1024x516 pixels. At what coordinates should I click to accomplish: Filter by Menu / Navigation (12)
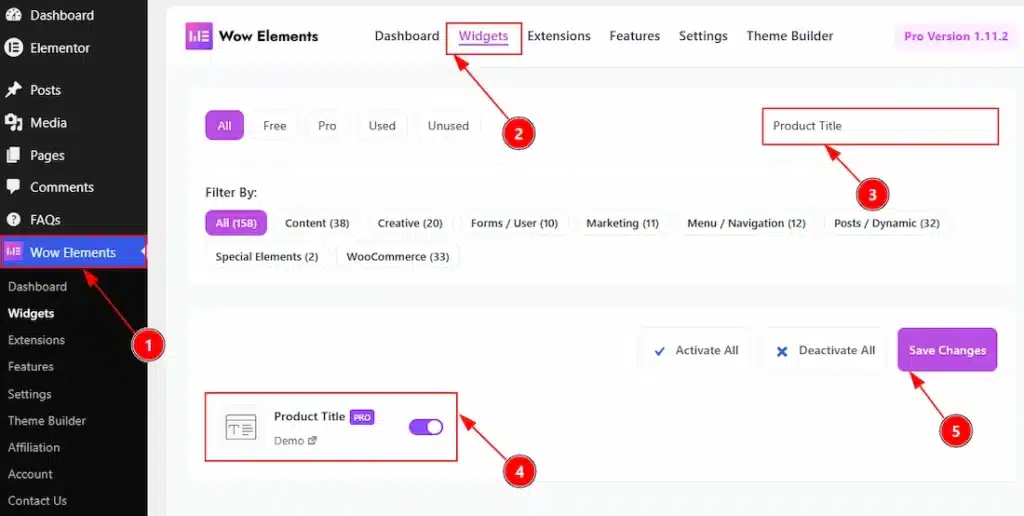[746, 223]
